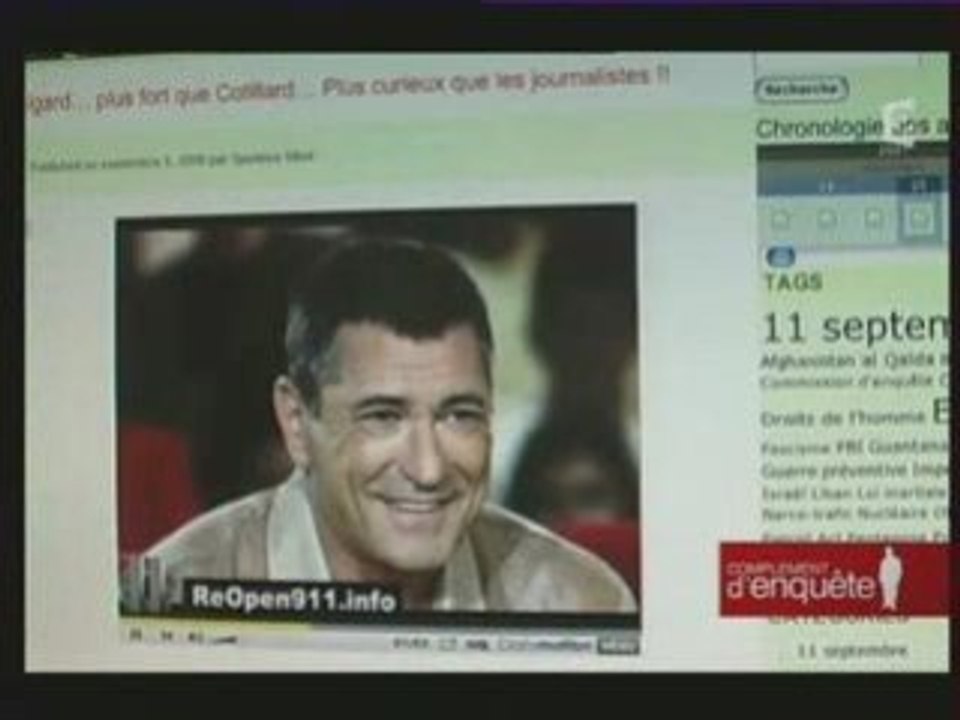This screenshot has height=720, width=960.
Task: Click the 'Fascisme FBI Guantanamo' tag line
Action: point(855,448)
